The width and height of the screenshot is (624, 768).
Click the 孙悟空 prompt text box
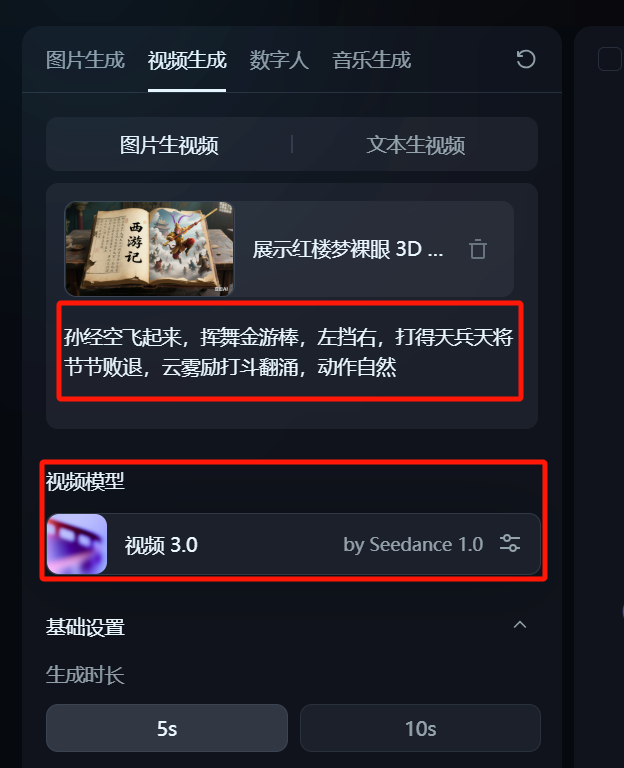click(290, 351)
